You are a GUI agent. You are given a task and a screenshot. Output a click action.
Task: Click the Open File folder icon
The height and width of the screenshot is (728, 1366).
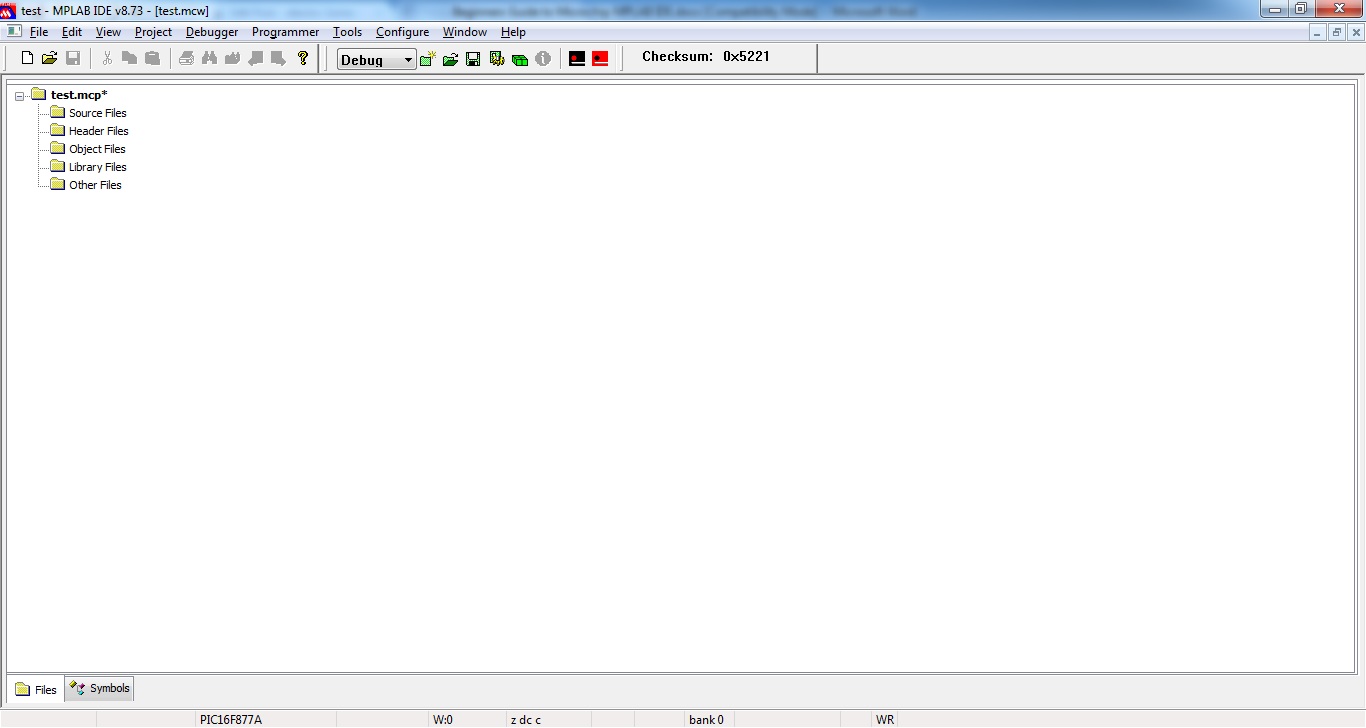point(49,59)
